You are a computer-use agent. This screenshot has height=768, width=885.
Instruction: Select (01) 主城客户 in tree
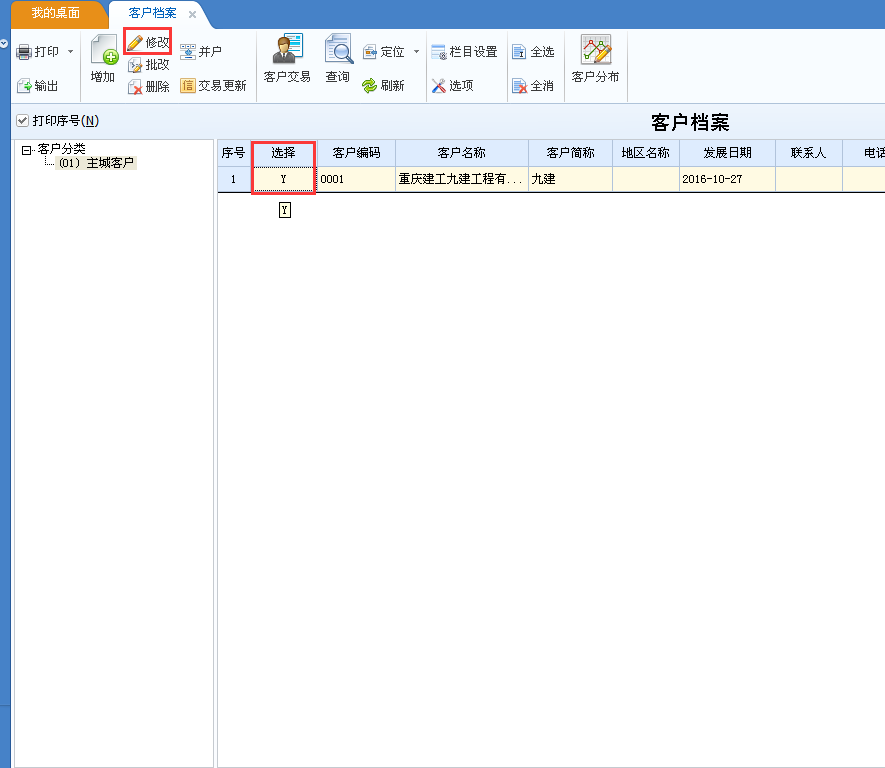96,163
